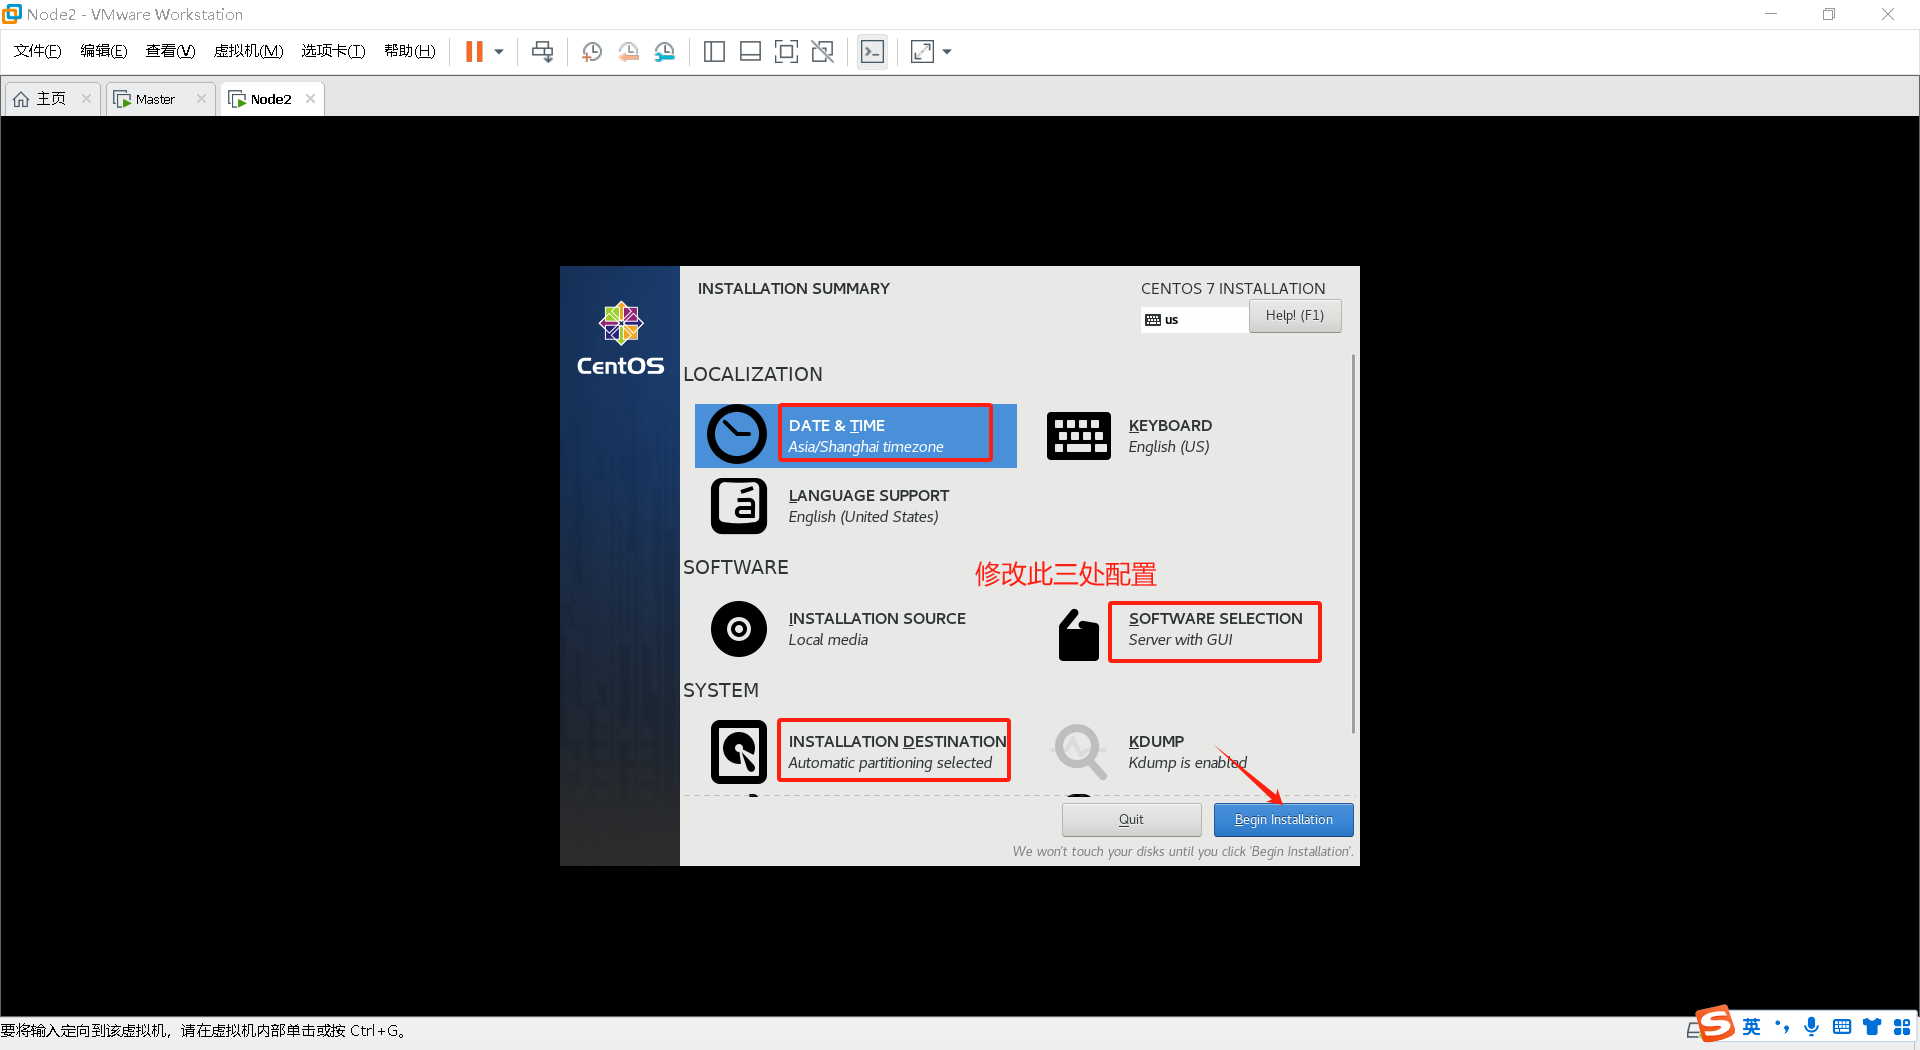Click the Sogou voice input microphone icon
The image size is (1920, 1050).
pos(1811,1027)
